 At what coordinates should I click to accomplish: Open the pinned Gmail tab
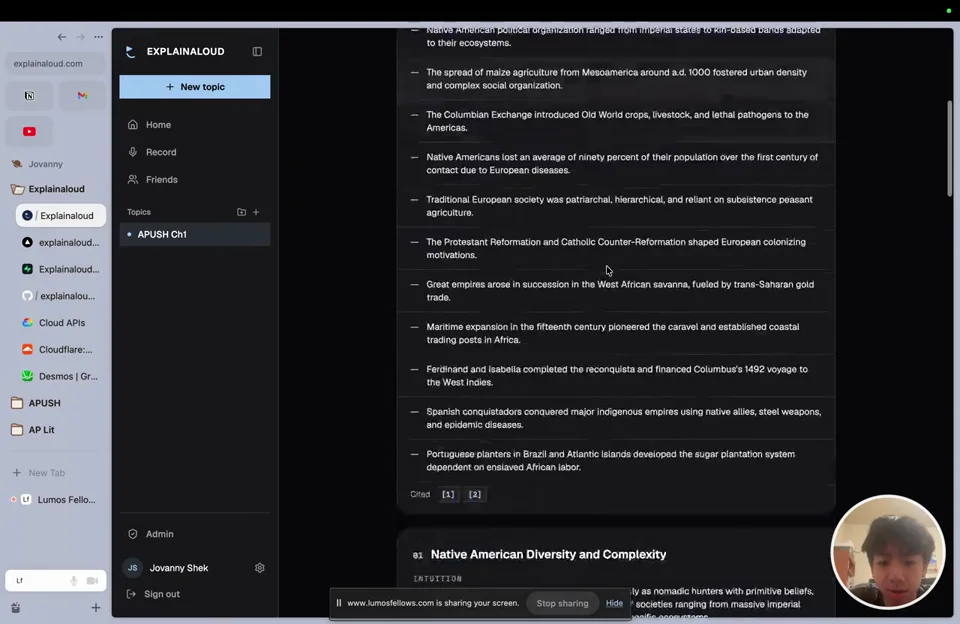(x=82, y=96)
